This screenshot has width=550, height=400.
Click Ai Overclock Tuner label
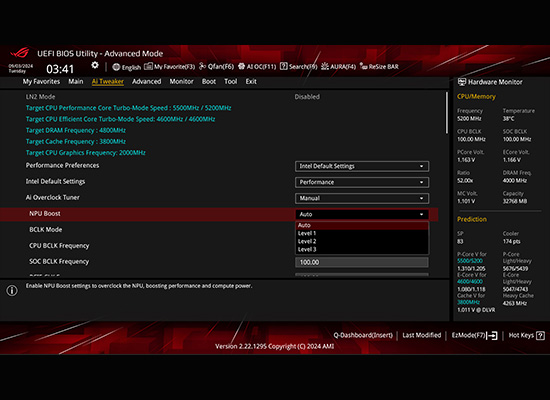coord(53,198)
